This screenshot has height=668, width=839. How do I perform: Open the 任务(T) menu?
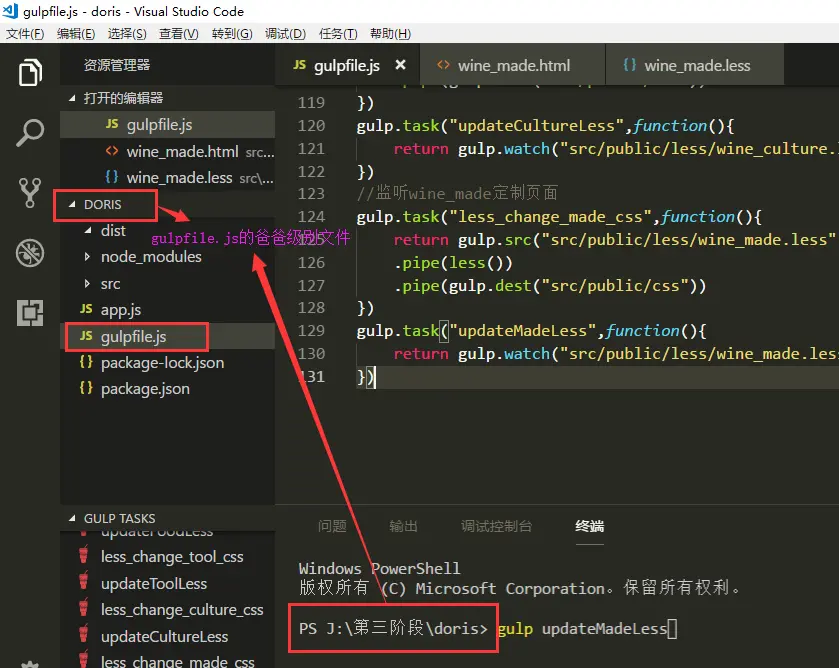coord(338,34)
